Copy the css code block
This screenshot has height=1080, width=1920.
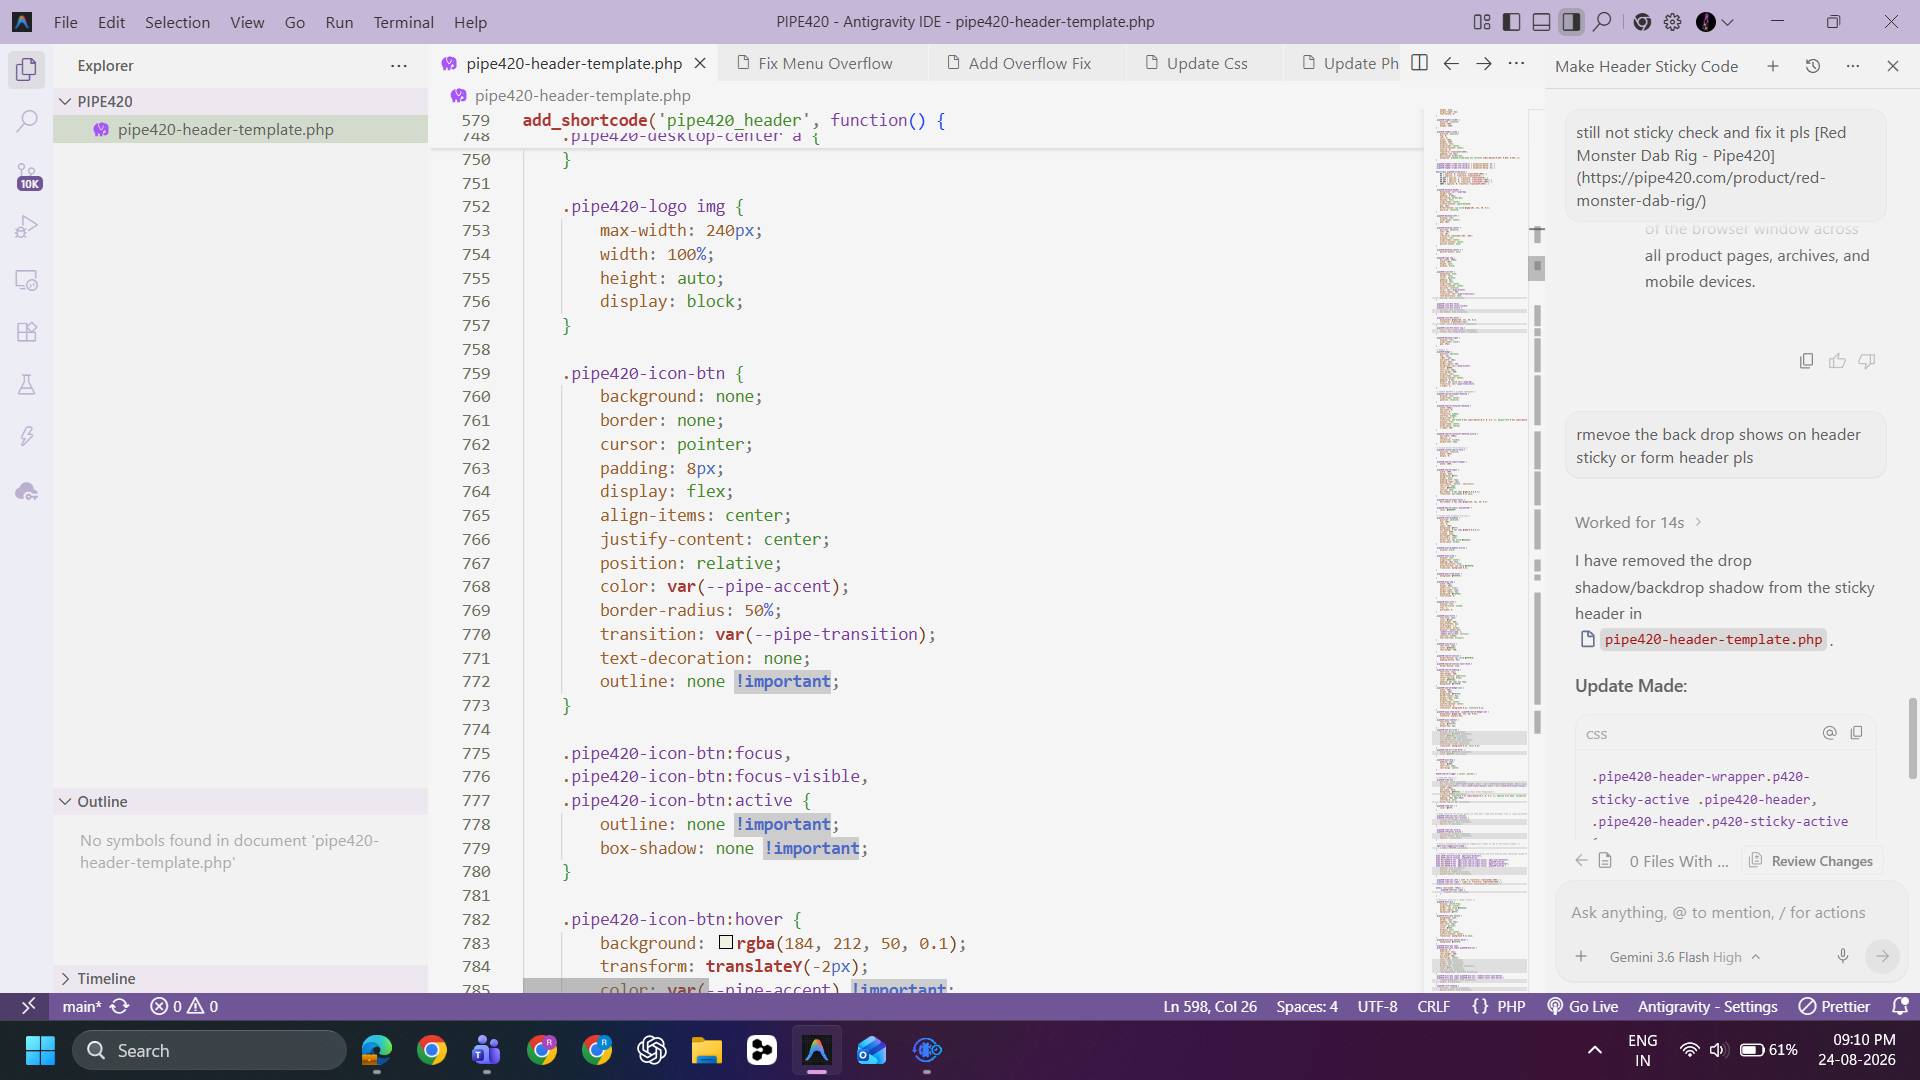click(x=1856, y=733)
